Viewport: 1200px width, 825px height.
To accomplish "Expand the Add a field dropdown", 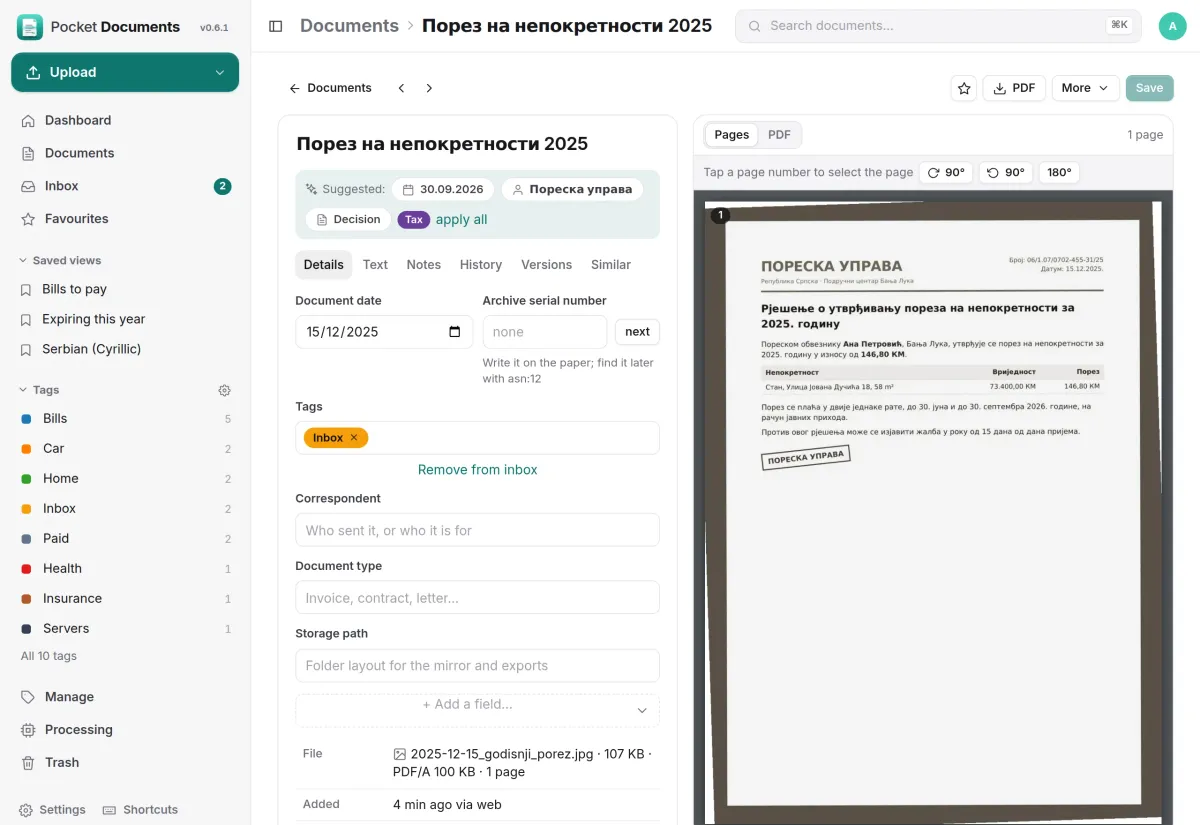I will pyautogui.click(x=477, y=710).
